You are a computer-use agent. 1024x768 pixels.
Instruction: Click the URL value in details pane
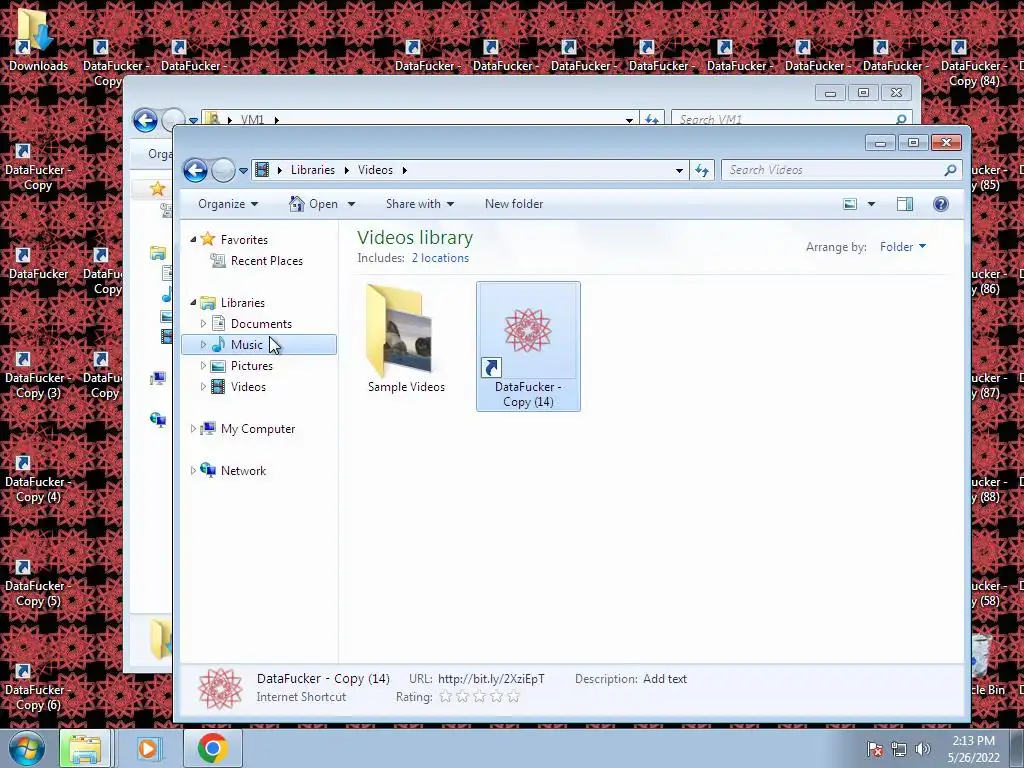(491, 679)
